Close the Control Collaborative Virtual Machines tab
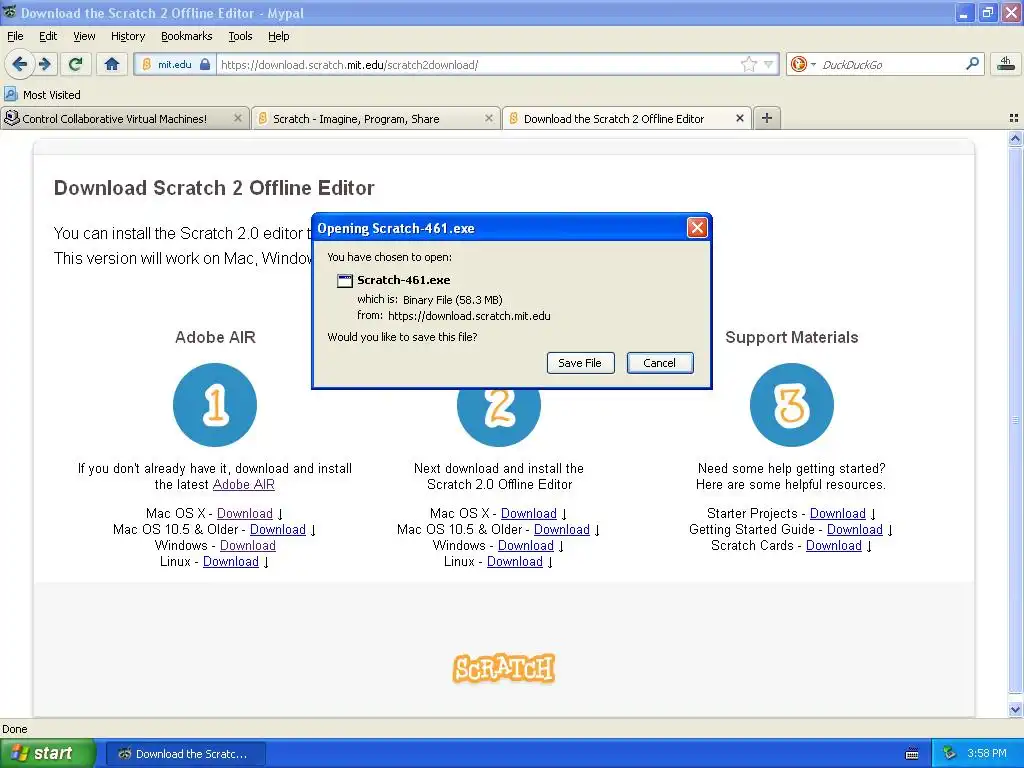Image resolution: width=1024 pixels, height=768 pixels. pyautogui.click(x=238, y=118)
